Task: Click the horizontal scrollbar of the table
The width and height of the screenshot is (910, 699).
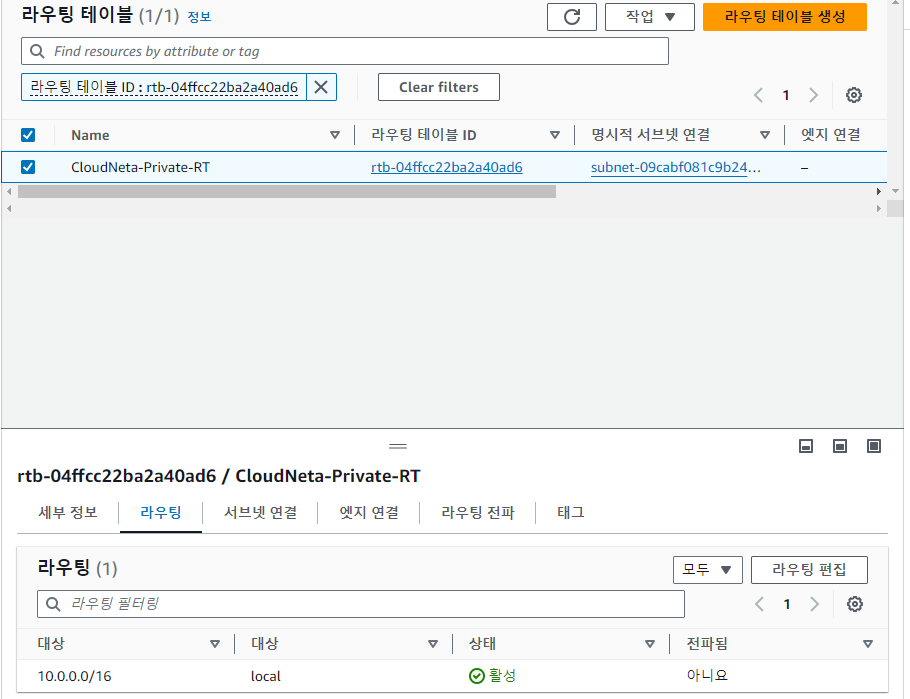Action: 287,192
